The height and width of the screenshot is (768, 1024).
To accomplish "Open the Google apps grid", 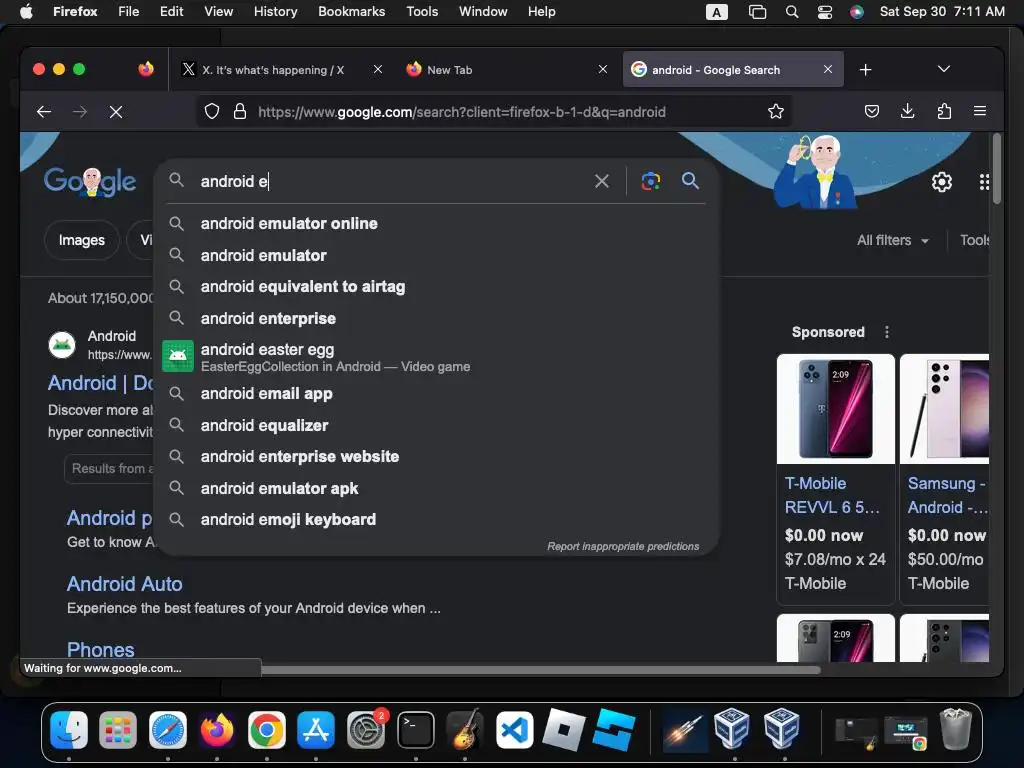I will [x=984, y=182].
